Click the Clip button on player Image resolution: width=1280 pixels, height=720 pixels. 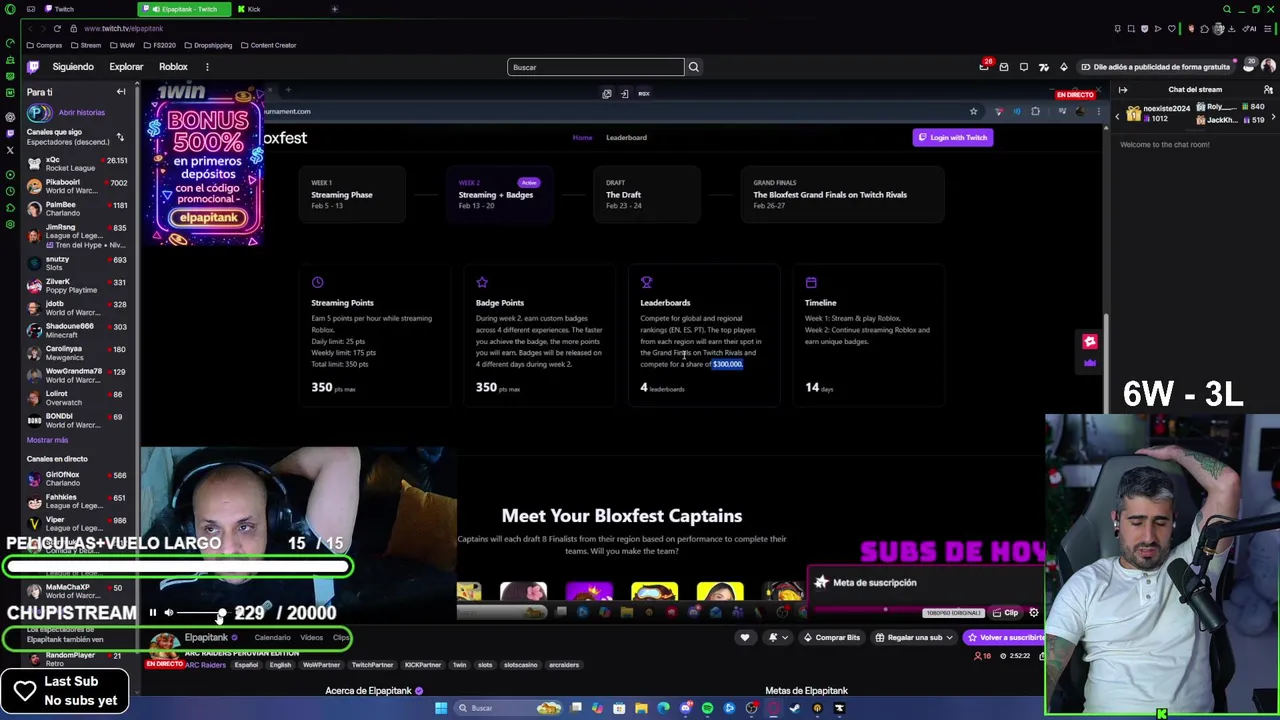click(1006, 613)
